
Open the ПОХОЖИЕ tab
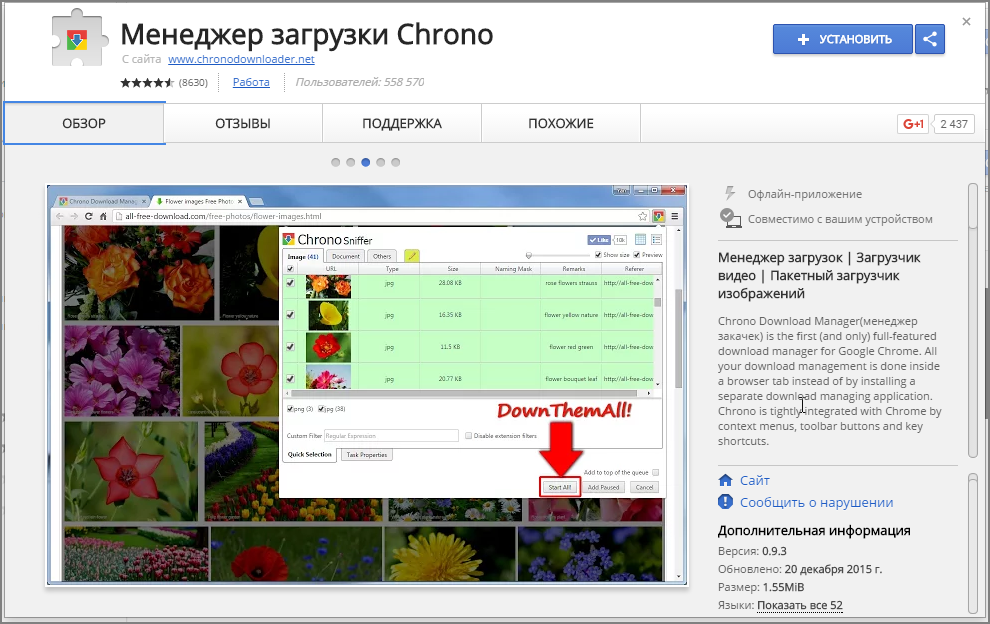(561, 124)
